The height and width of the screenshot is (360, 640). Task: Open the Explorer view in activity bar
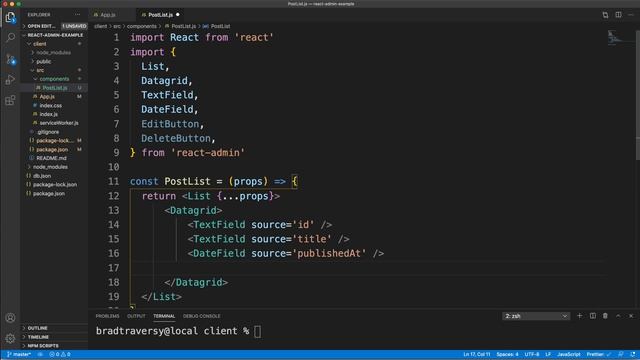(10, 17)
